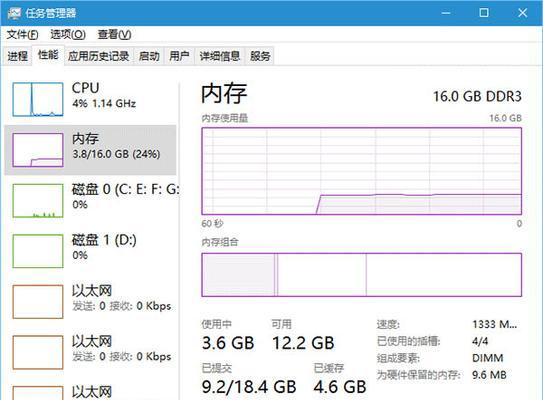Switch to the 进程 tab
The width and height of the screenshot is (543, 400).
pyautogui.click(x=18, y=56)
